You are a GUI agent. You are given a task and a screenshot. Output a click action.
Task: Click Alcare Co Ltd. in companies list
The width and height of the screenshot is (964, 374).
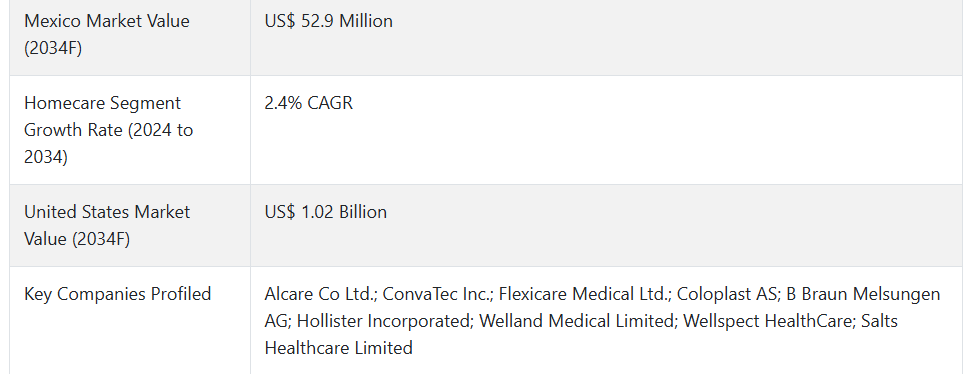pyautogui.click(x=320, y=294)
